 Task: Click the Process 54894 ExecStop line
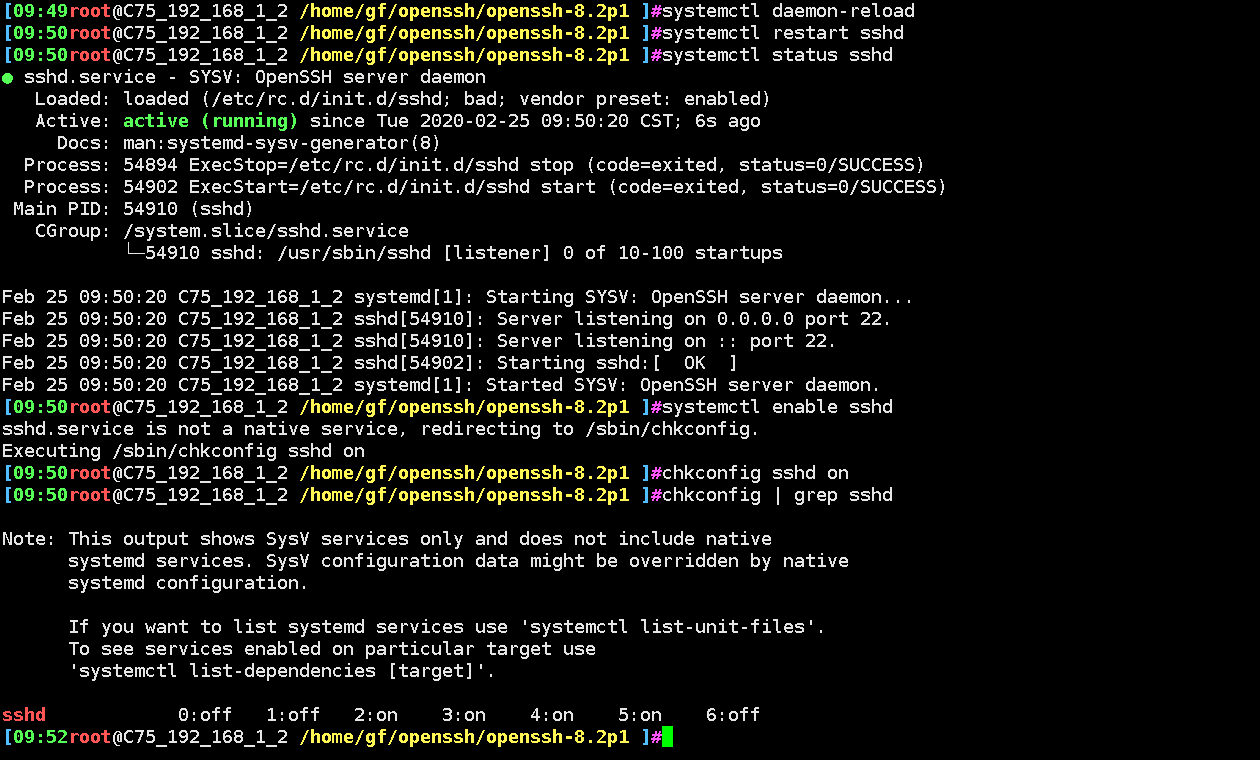click(475, 165)
